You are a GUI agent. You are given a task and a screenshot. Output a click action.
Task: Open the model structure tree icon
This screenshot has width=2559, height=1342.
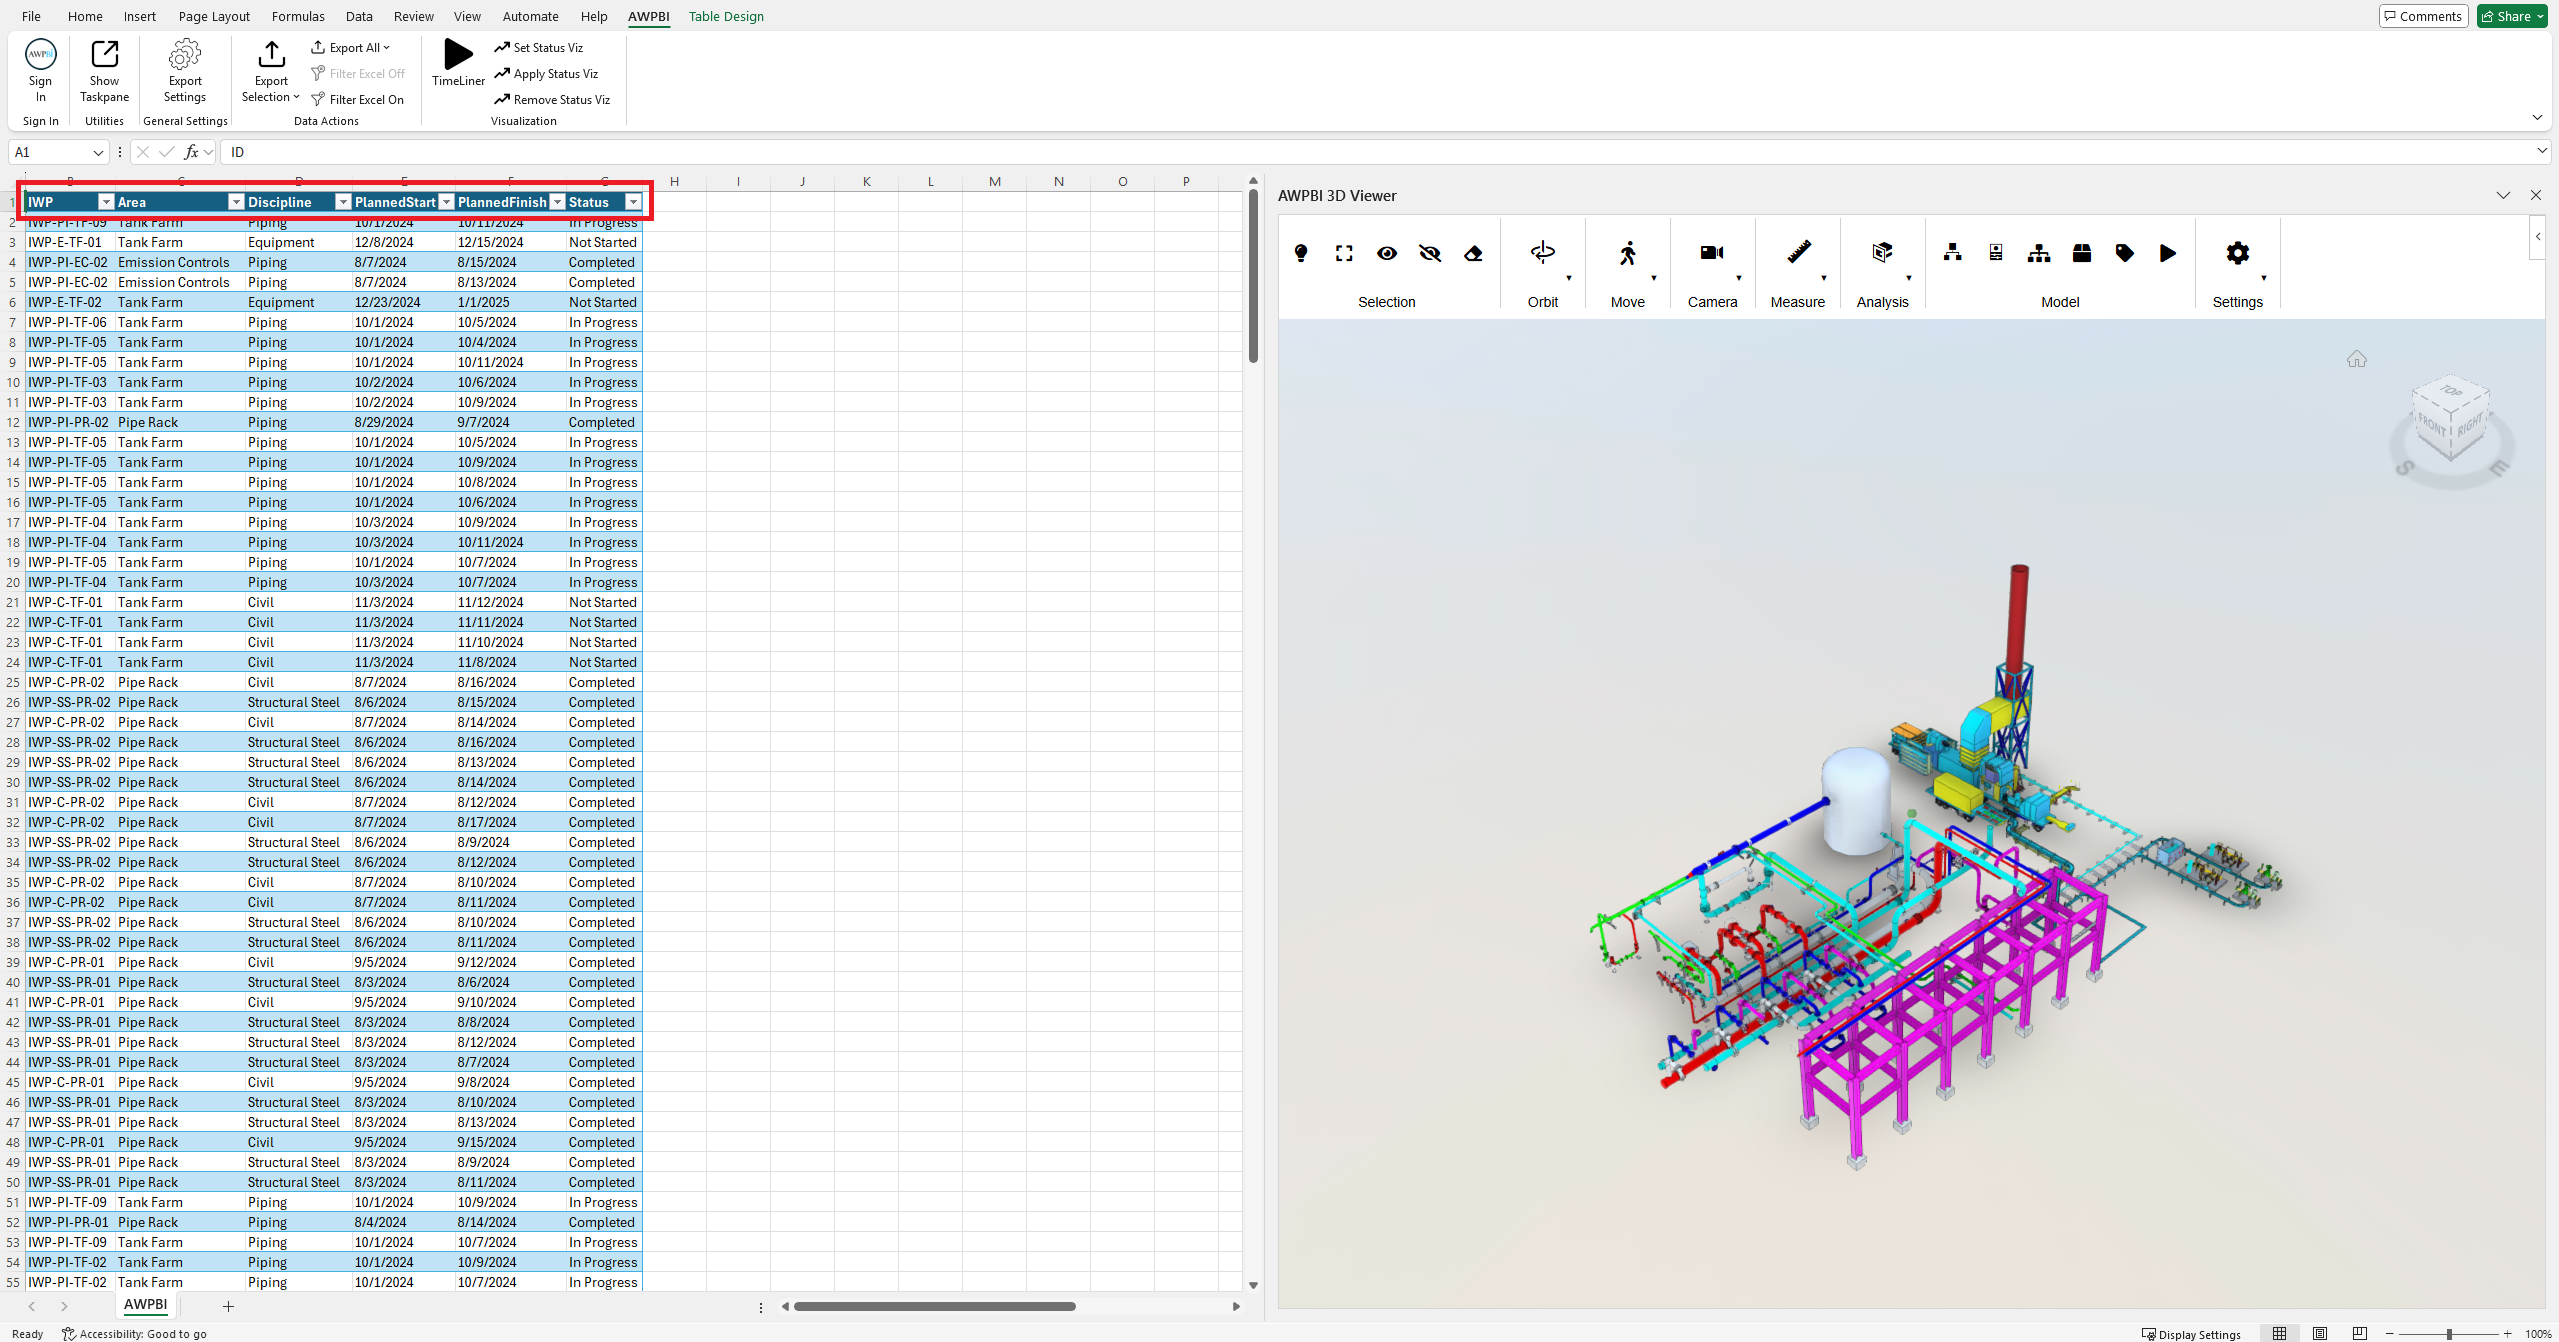click(x=2039, y=253)
